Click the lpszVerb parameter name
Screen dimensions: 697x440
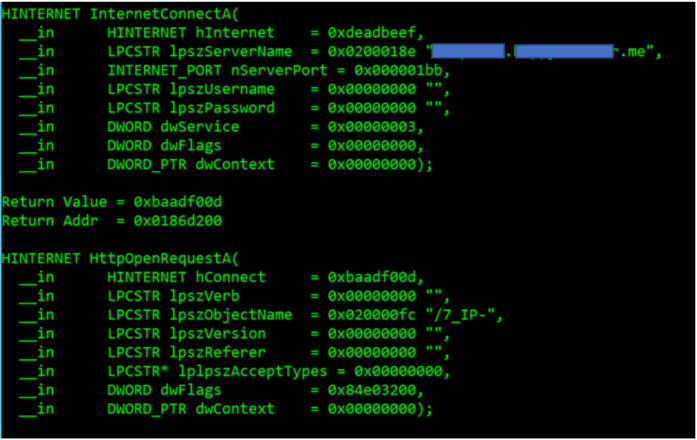tap(204, 296)
